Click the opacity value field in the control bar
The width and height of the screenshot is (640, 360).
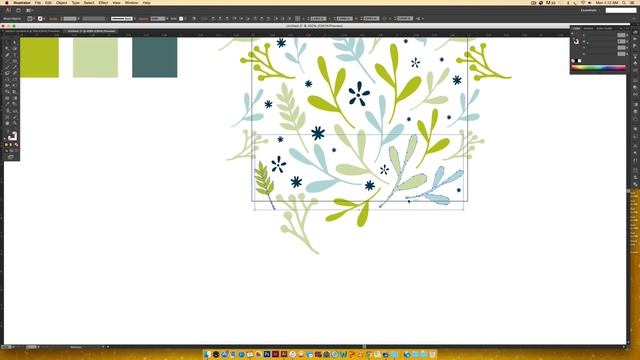click(158, 19)
